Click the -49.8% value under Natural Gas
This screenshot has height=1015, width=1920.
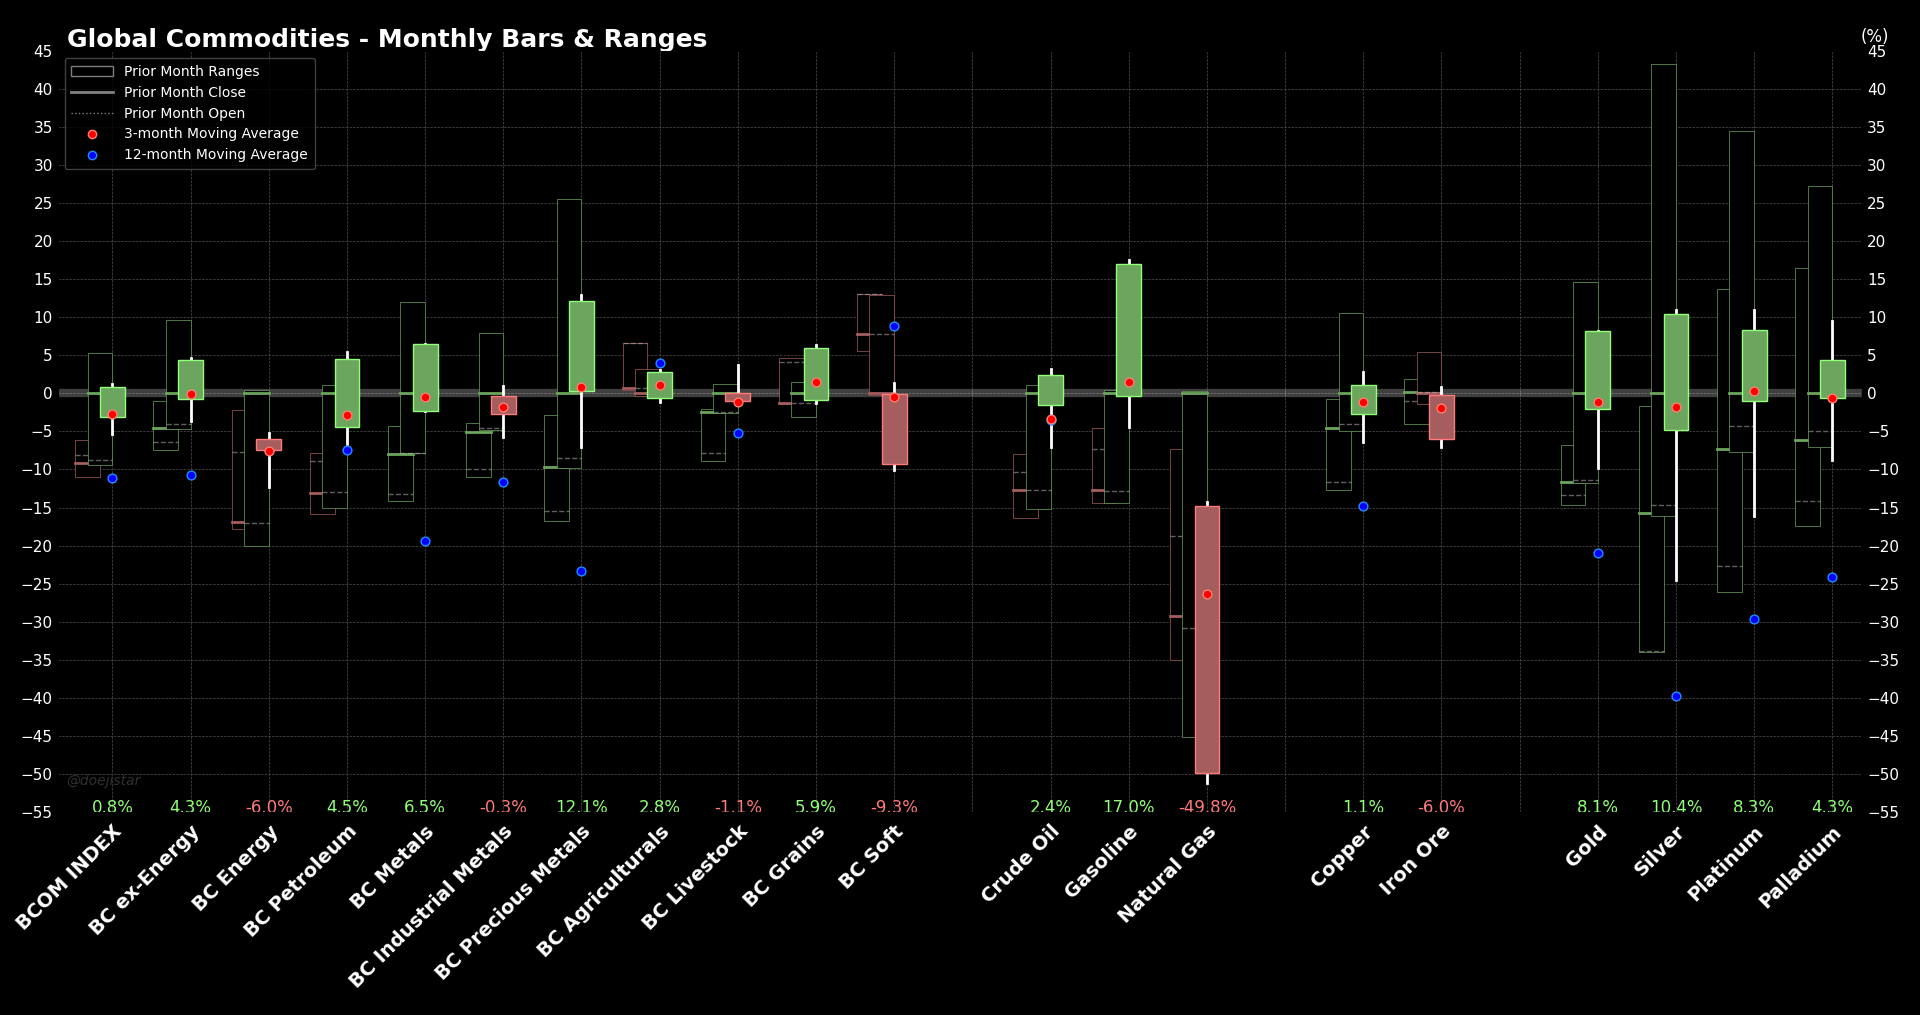click(1207, 807)
